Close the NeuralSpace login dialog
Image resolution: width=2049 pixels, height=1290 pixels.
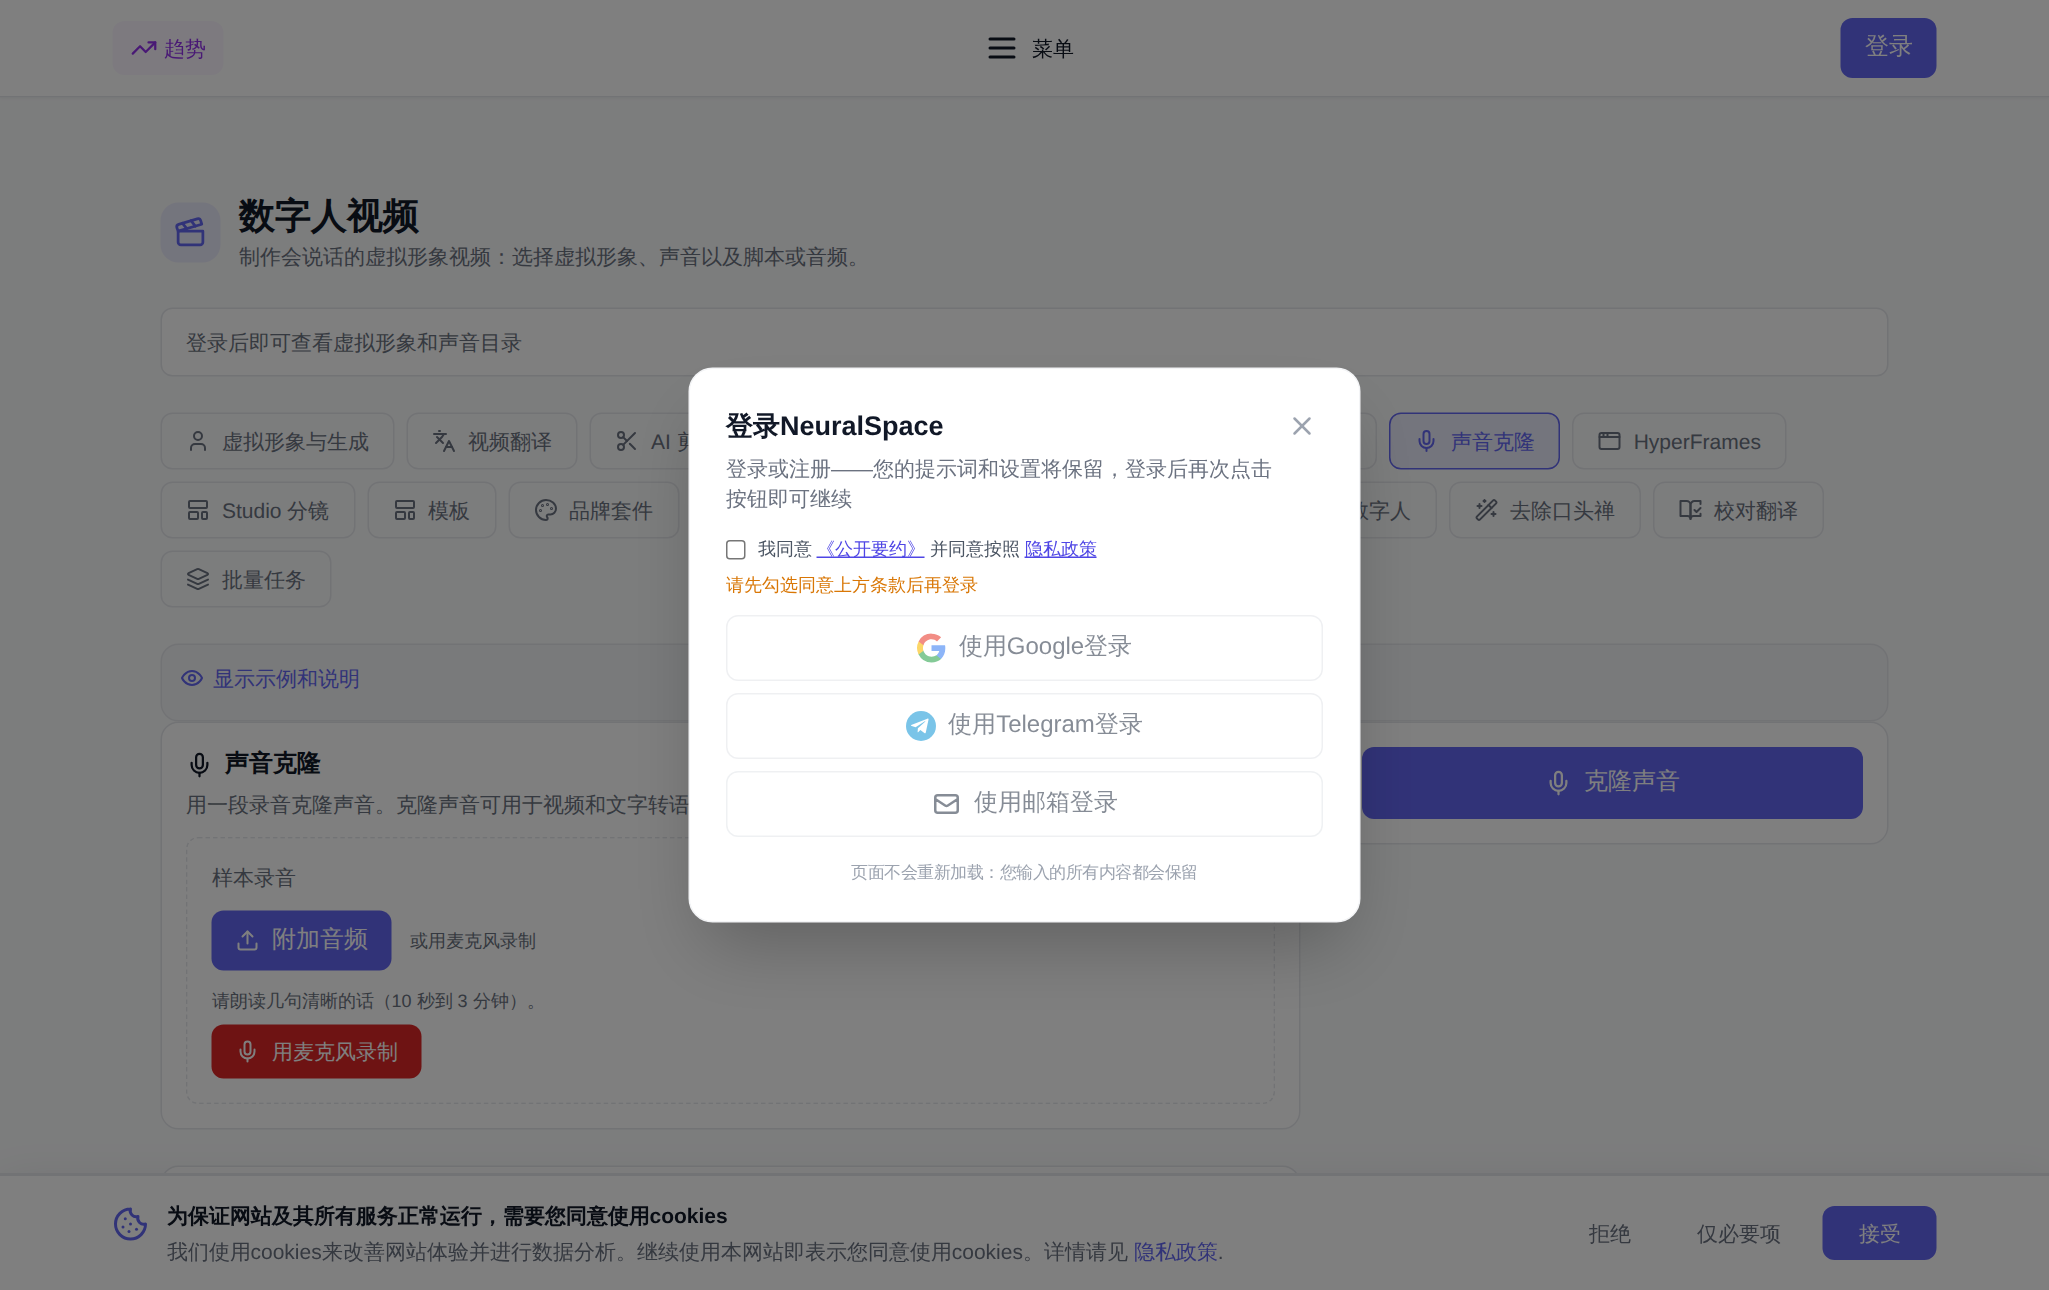tap(1301, 426)
